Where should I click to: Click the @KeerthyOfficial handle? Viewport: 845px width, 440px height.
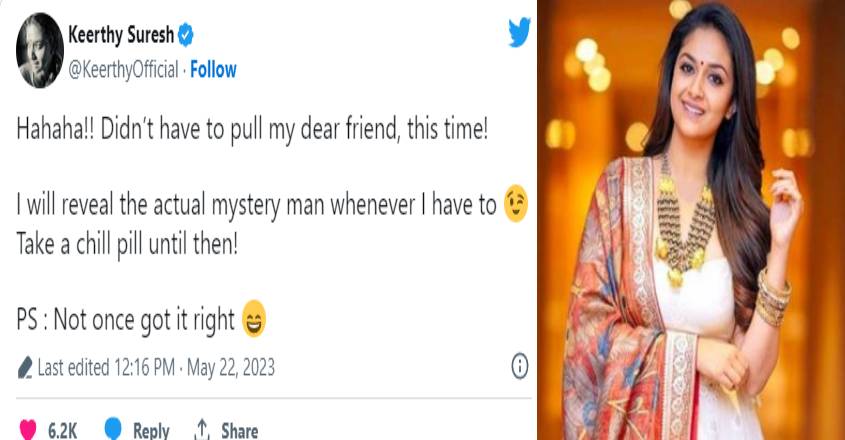122,70
